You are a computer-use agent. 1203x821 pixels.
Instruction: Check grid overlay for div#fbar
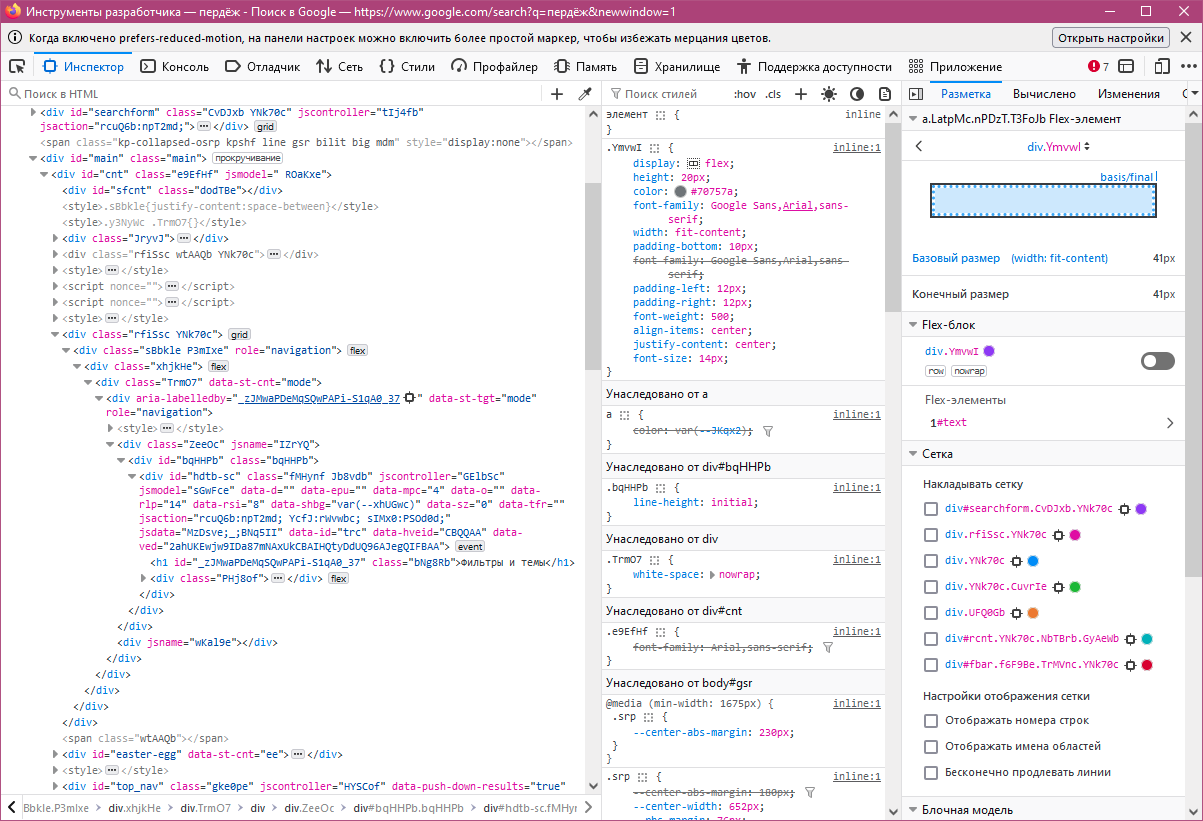931,665
